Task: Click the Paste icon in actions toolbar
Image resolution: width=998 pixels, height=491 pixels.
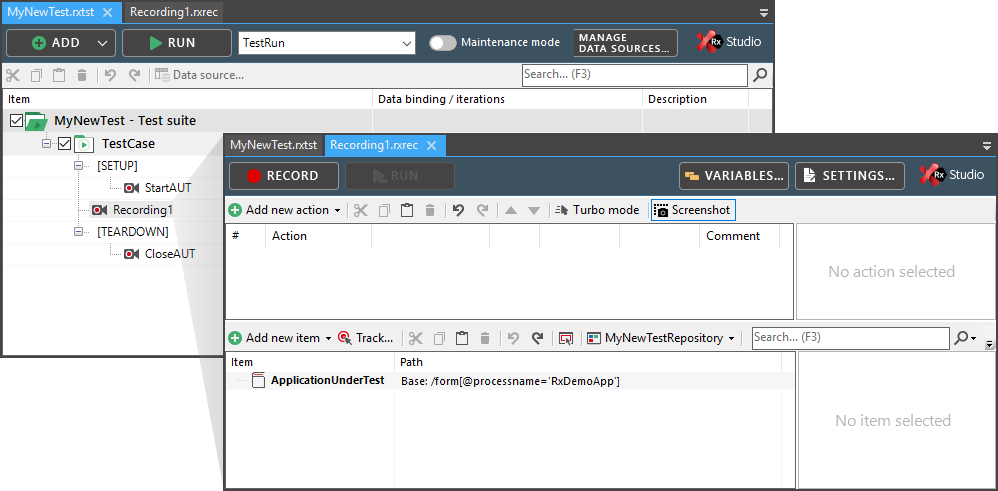Action: pos(407,210)
